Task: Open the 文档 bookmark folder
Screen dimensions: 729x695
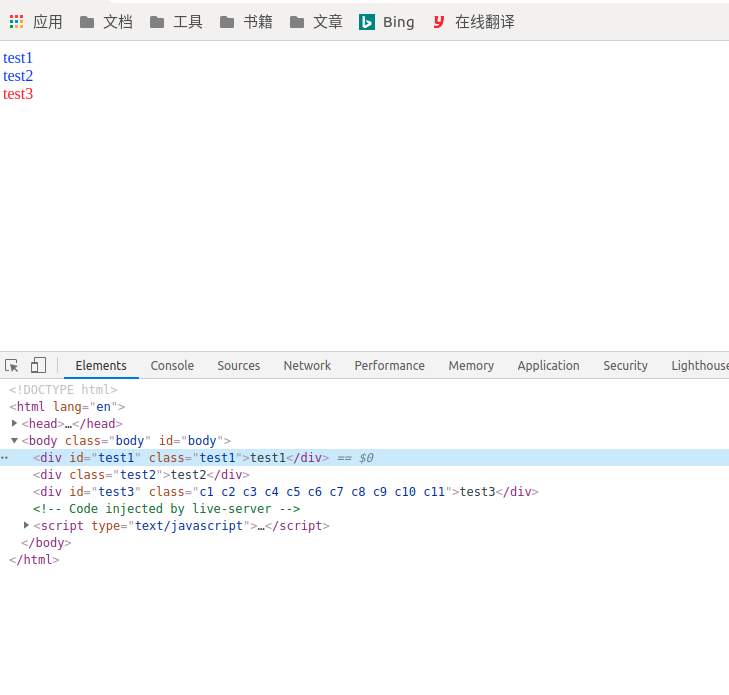Action: tap(106, 22)
